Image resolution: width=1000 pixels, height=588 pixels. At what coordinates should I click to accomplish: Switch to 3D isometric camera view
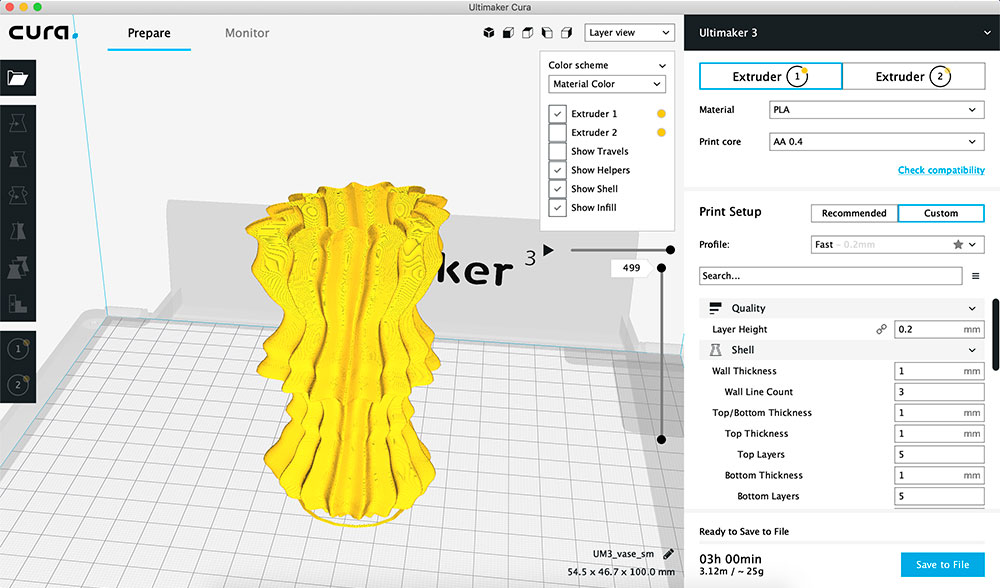coord(489,33)
